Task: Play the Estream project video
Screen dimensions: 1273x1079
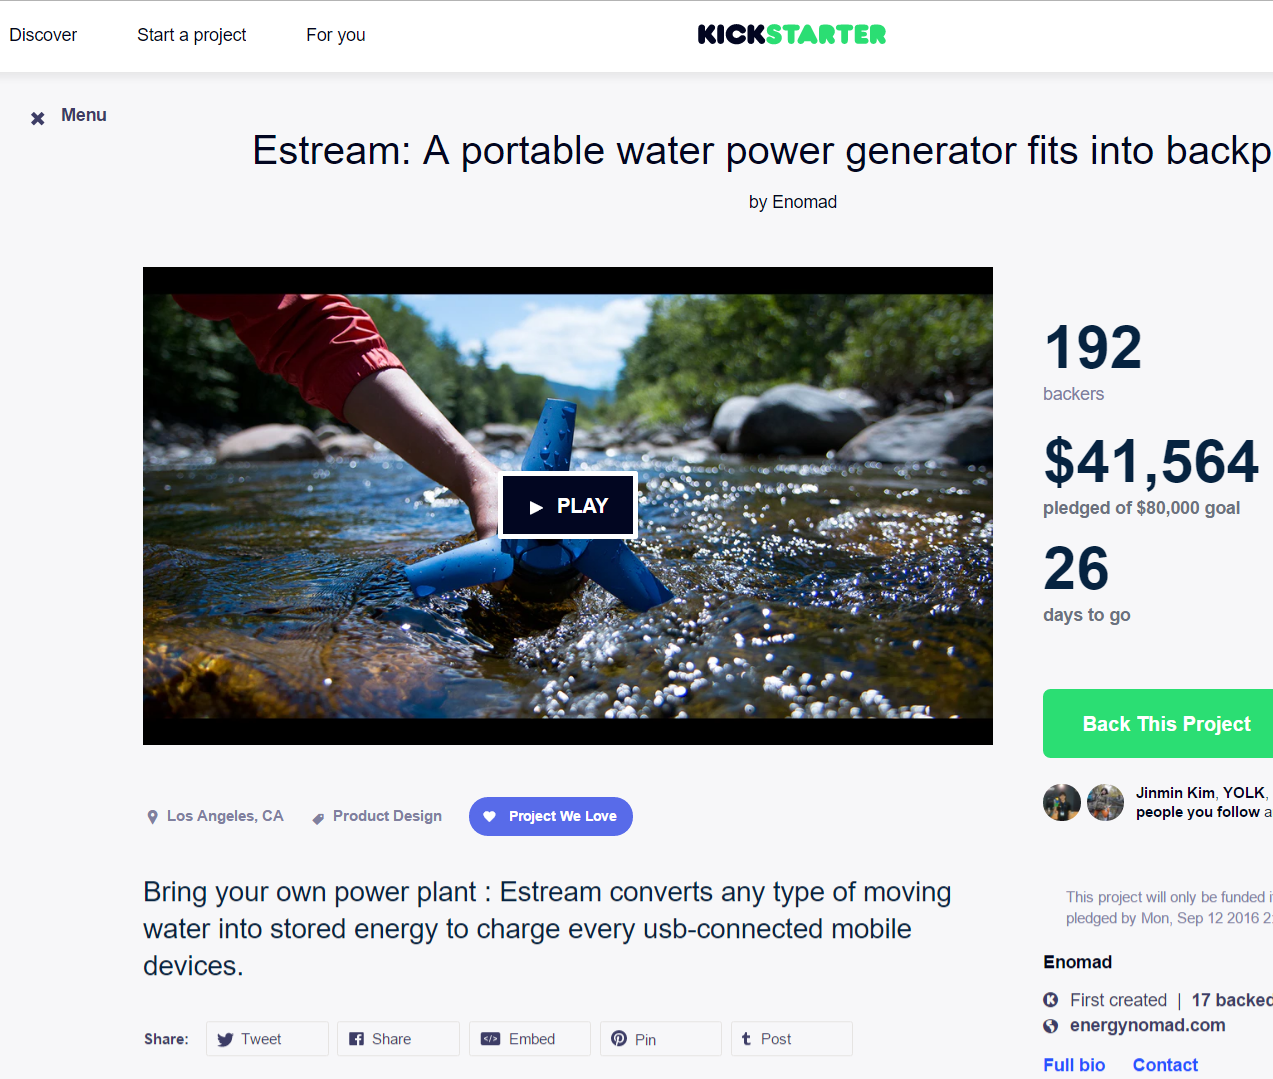Action: pyautogui.click(x=567, y=504)
